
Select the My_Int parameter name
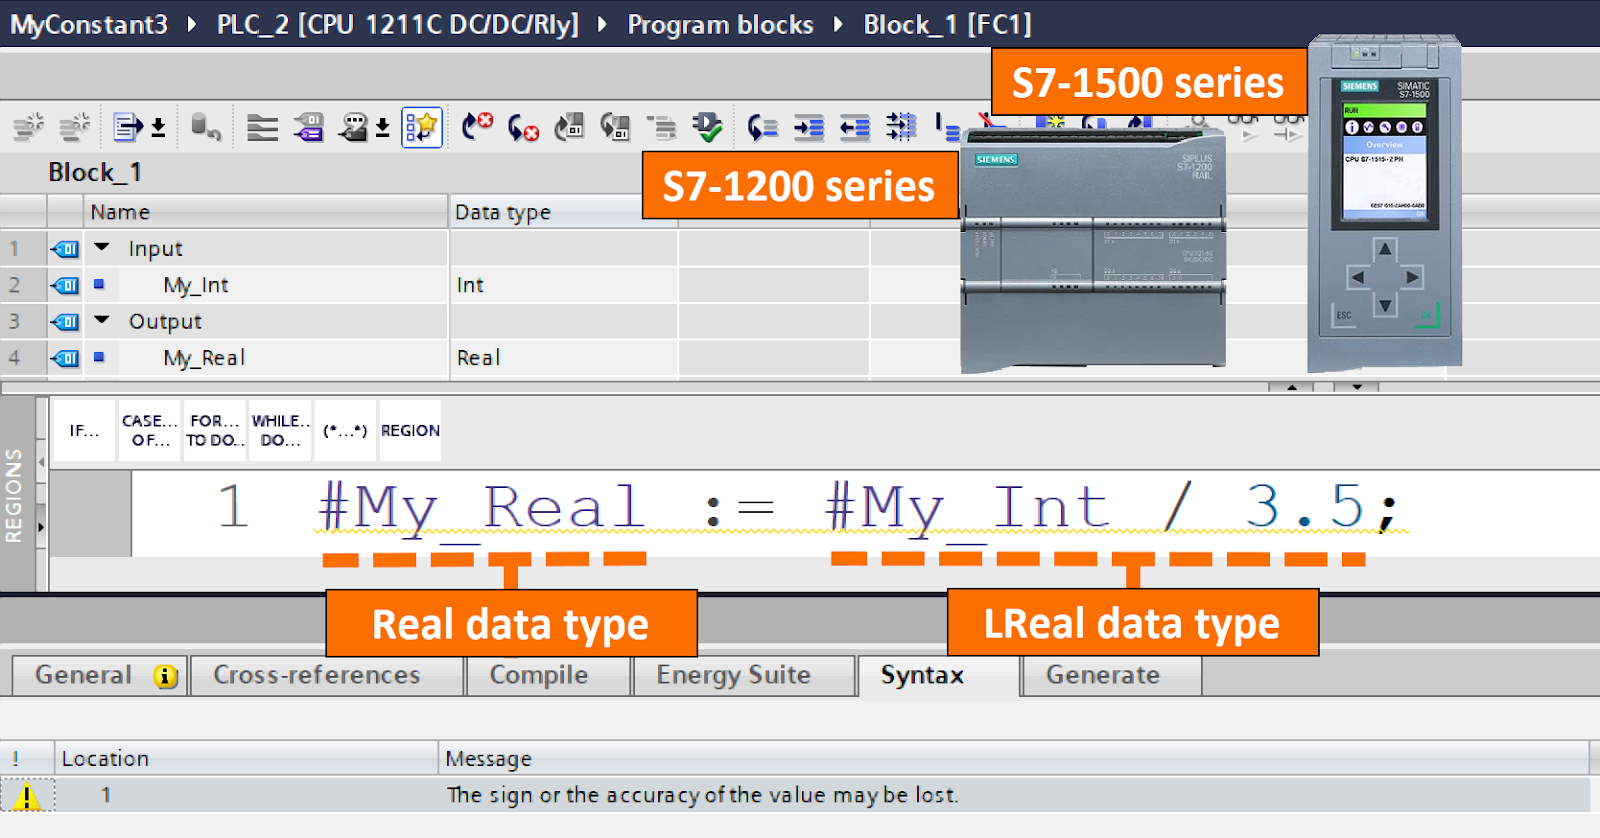click(x=196, y=285)
